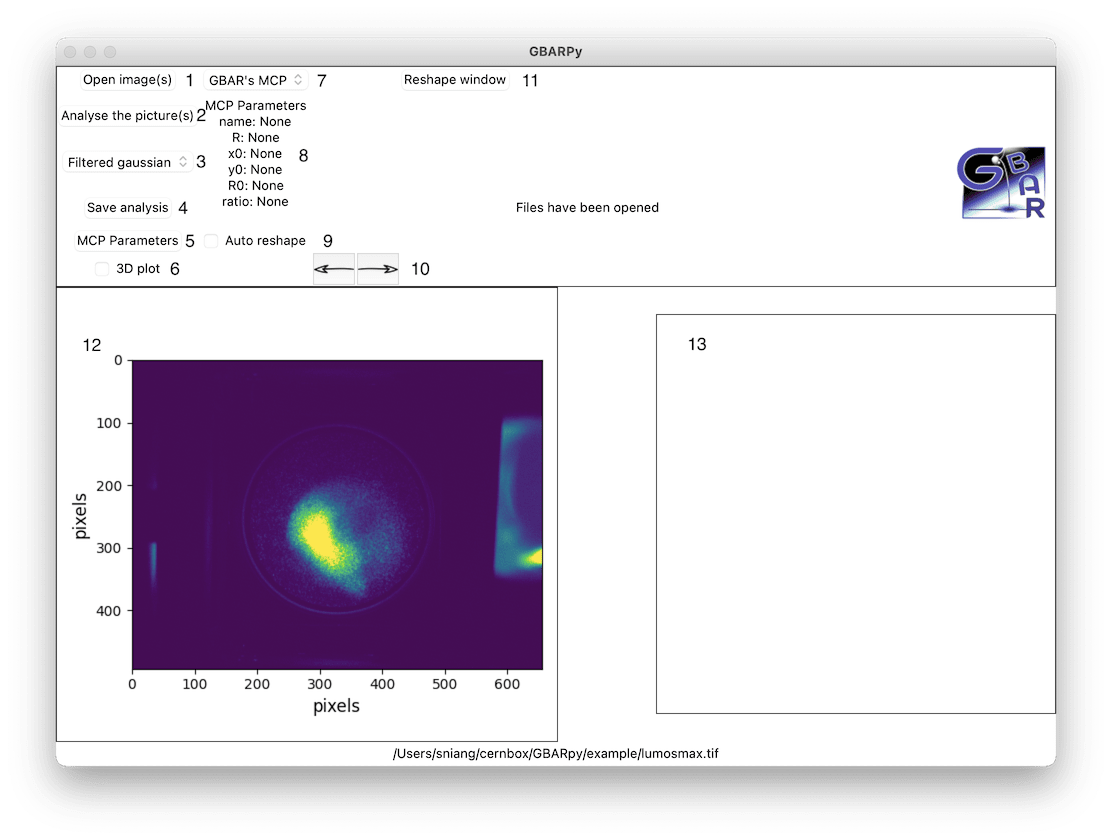The height and width of the screenshot is (840, 1112).
Task: Go to next image with right arrow
Action: (x=378, y=269)
